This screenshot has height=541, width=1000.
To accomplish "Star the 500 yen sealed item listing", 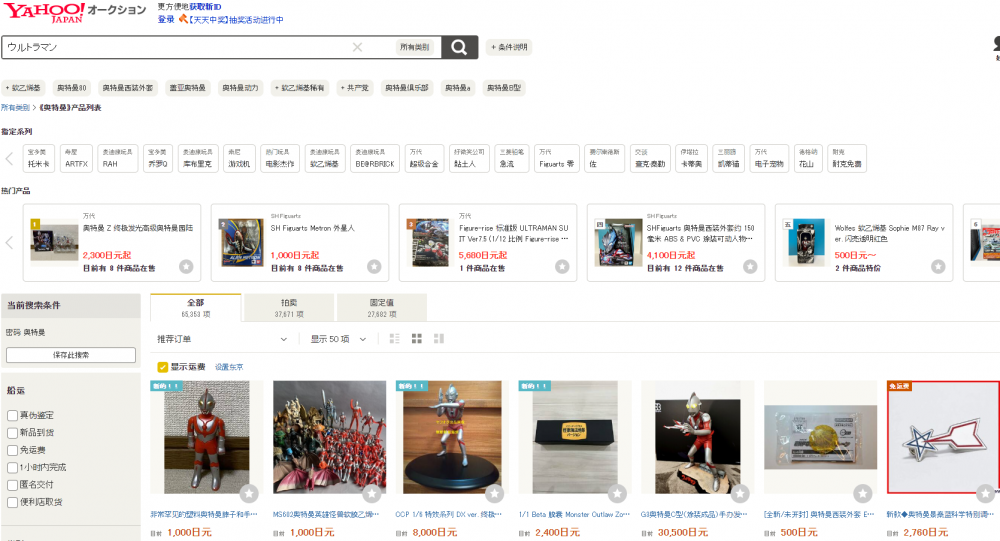I will 863,493.
